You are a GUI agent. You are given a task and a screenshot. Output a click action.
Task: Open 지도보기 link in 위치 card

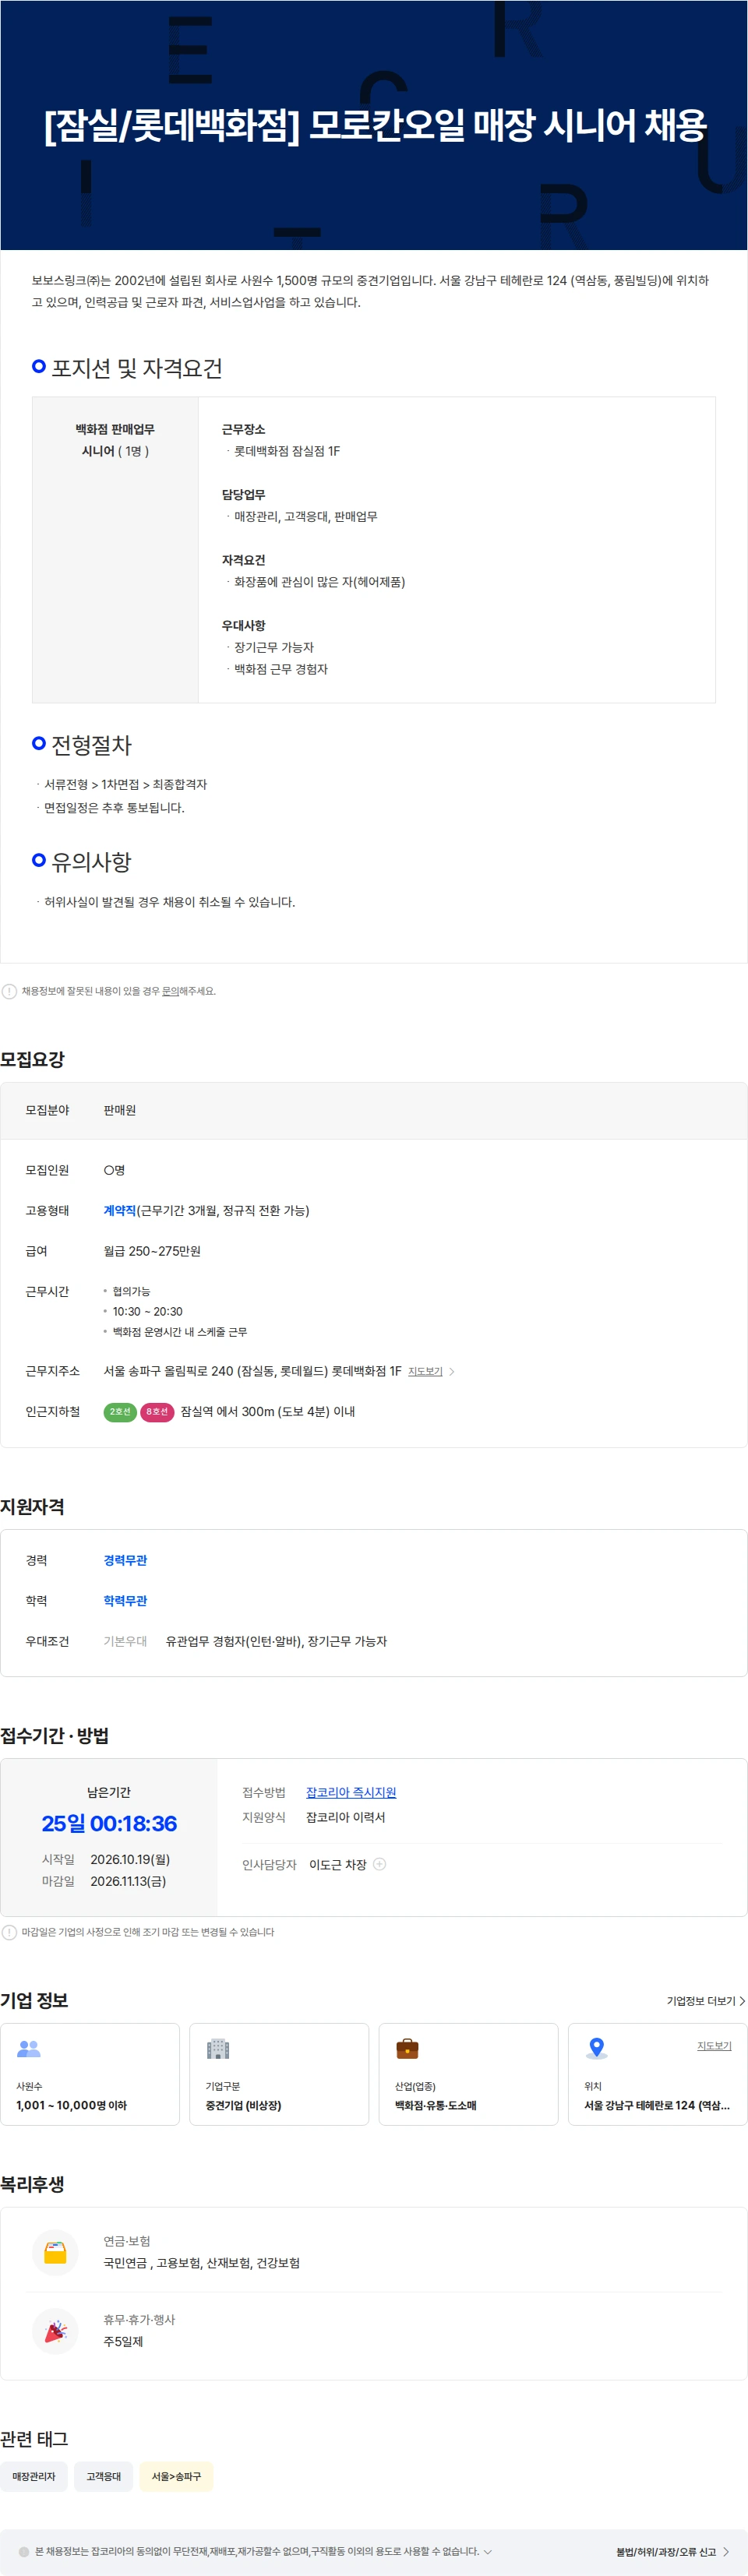(x=714, y=2045)
